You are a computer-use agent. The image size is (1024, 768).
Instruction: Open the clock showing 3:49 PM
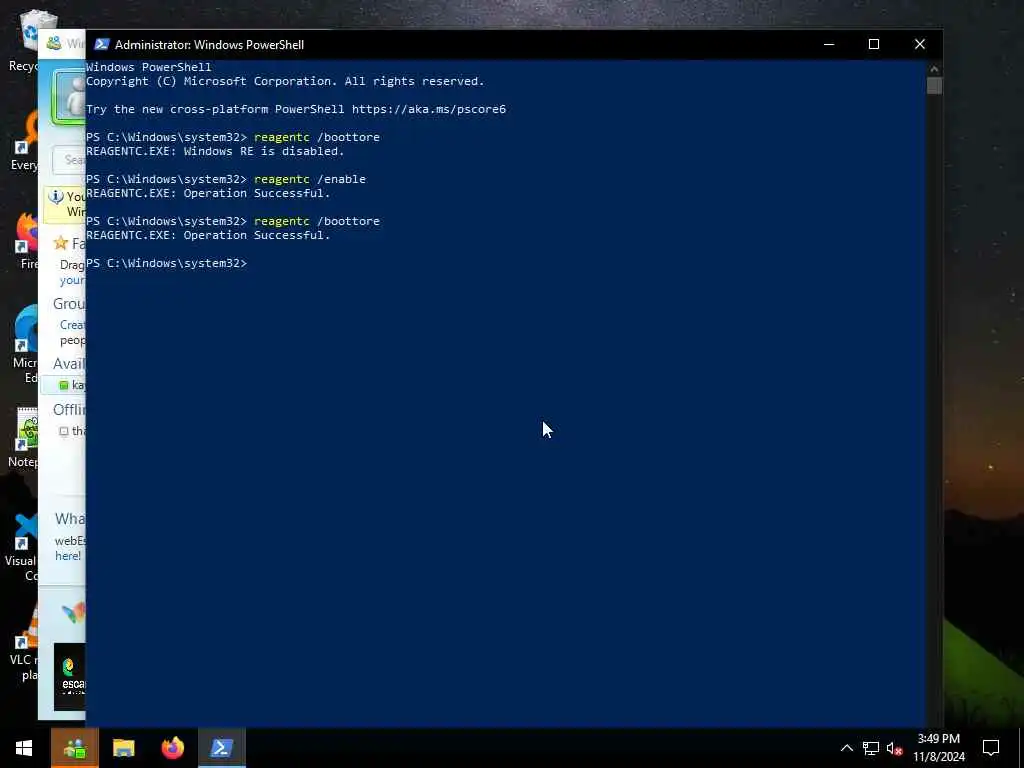(x=938, y=739)
